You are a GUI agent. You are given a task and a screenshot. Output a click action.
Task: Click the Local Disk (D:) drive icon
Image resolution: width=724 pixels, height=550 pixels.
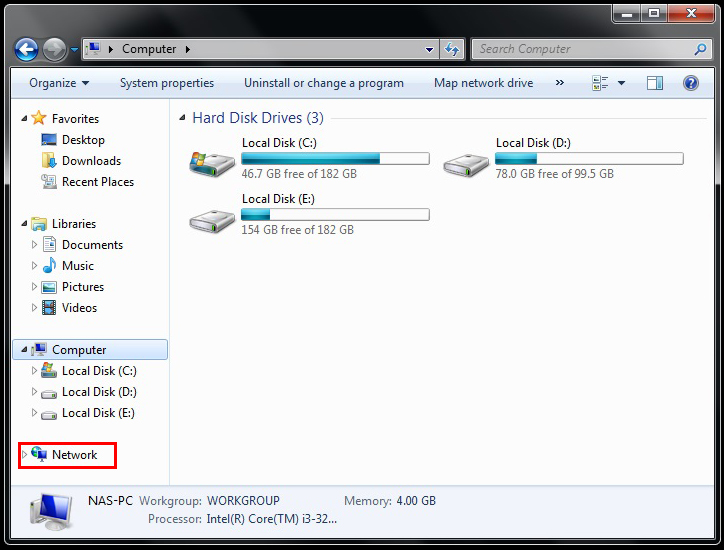[466, 165]
